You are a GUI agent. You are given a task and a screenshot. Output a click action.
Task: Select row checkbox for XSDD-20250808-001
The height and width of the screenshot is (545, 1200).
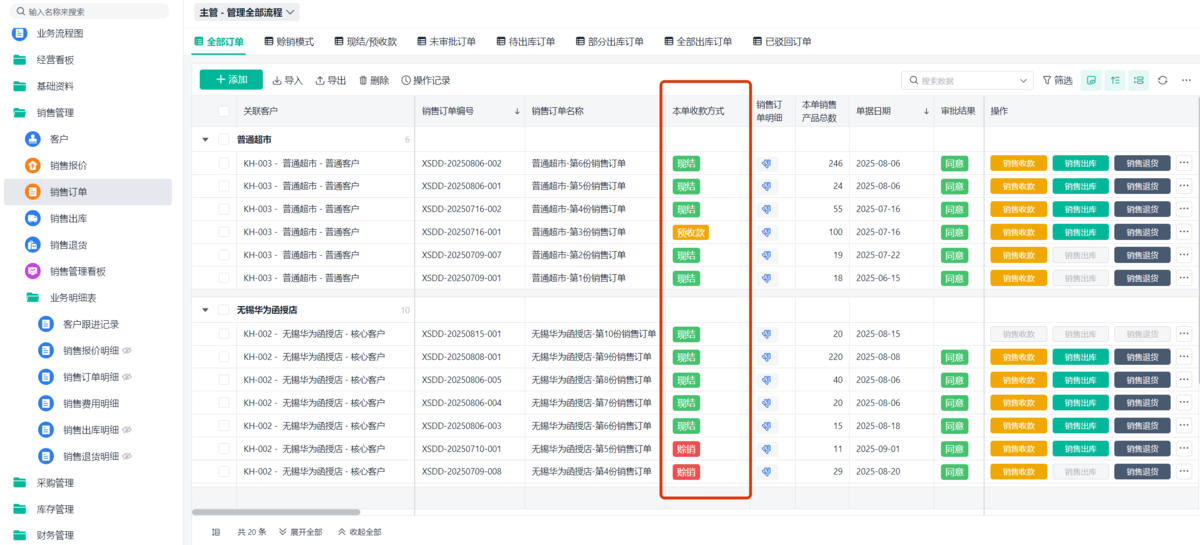pyautogui.click(x=224, y=357)
